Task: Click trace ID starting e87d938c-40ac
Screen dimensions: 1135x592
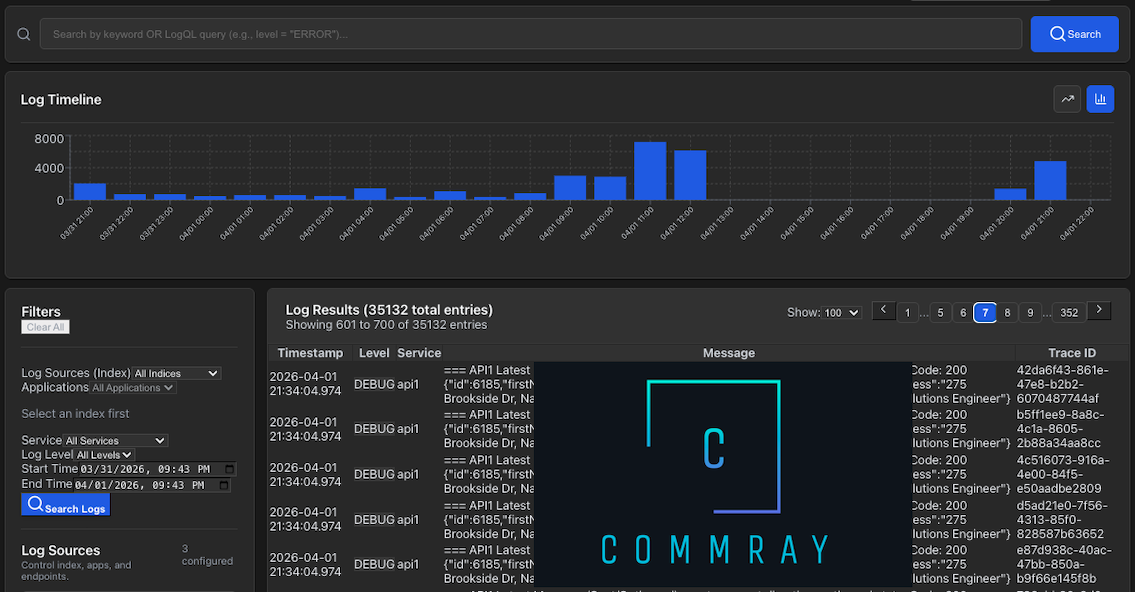Action: [1063, 564]
